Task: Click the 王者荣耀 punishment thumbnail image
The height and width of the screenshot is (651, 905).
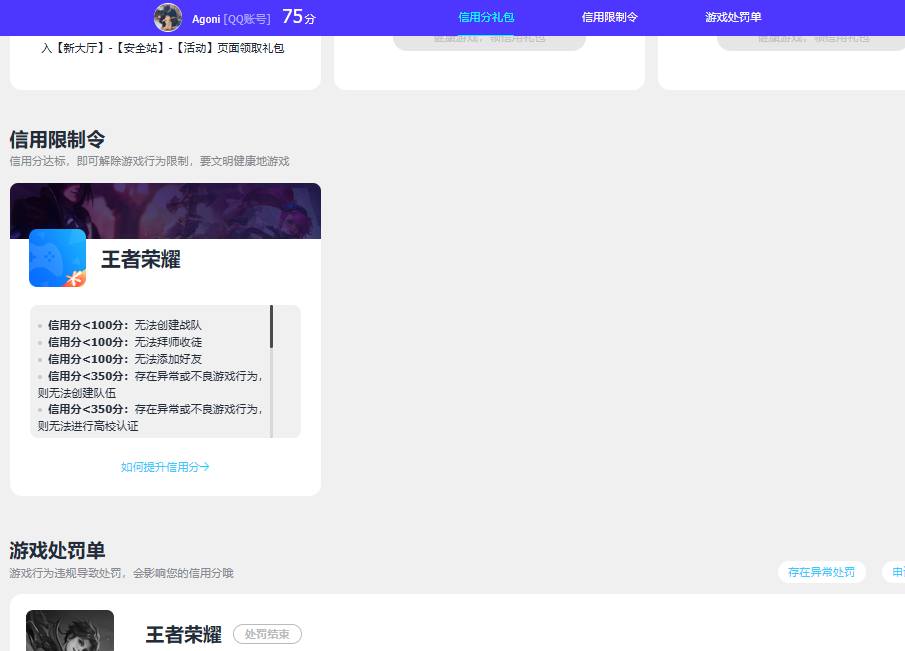Action: tap(70, 630)
